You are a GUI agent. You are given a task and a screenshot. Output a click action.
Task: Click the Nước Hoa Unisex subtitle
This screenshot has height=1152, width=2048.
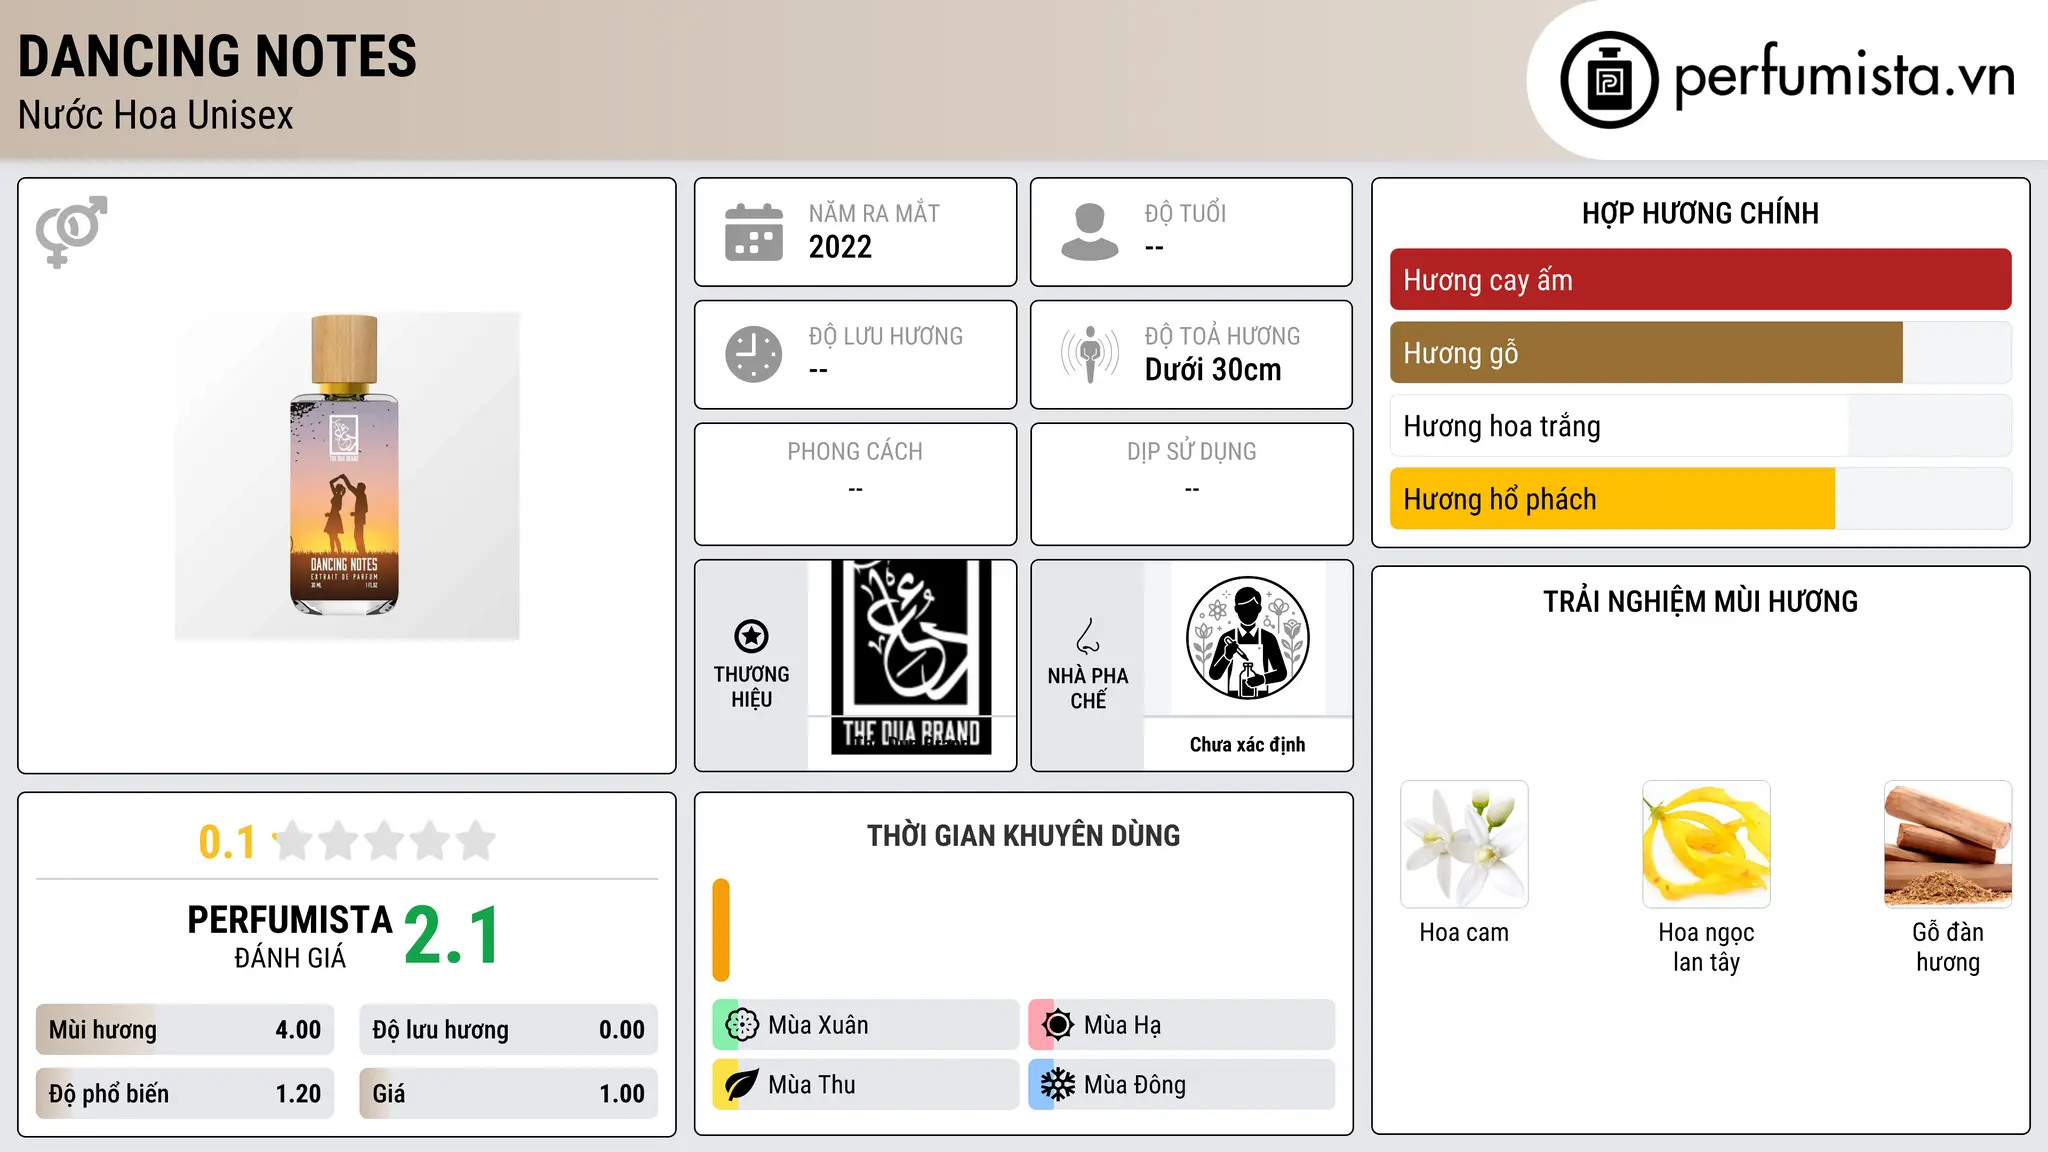point(156,115)
